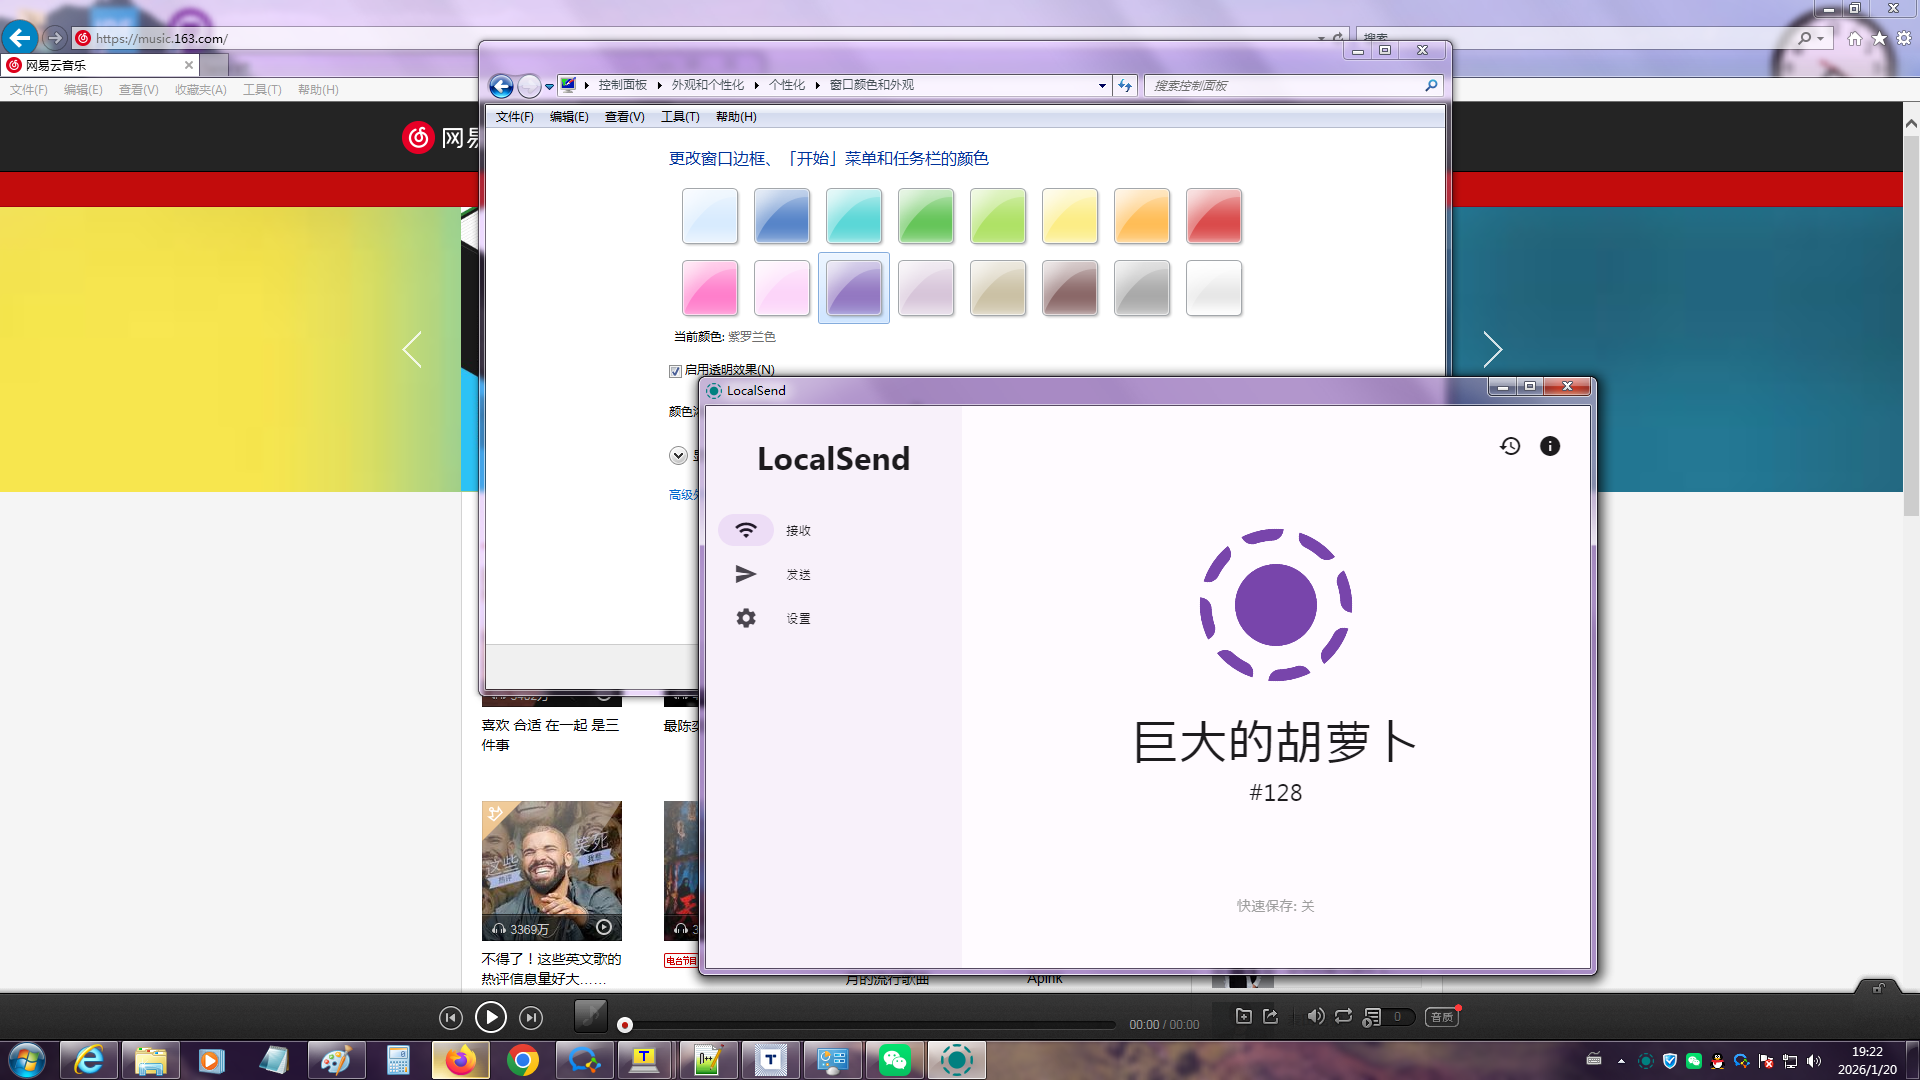Open the playlist queue icon
Viewport: 1920px width, 1080px height.
[x=1372, y=1016]
